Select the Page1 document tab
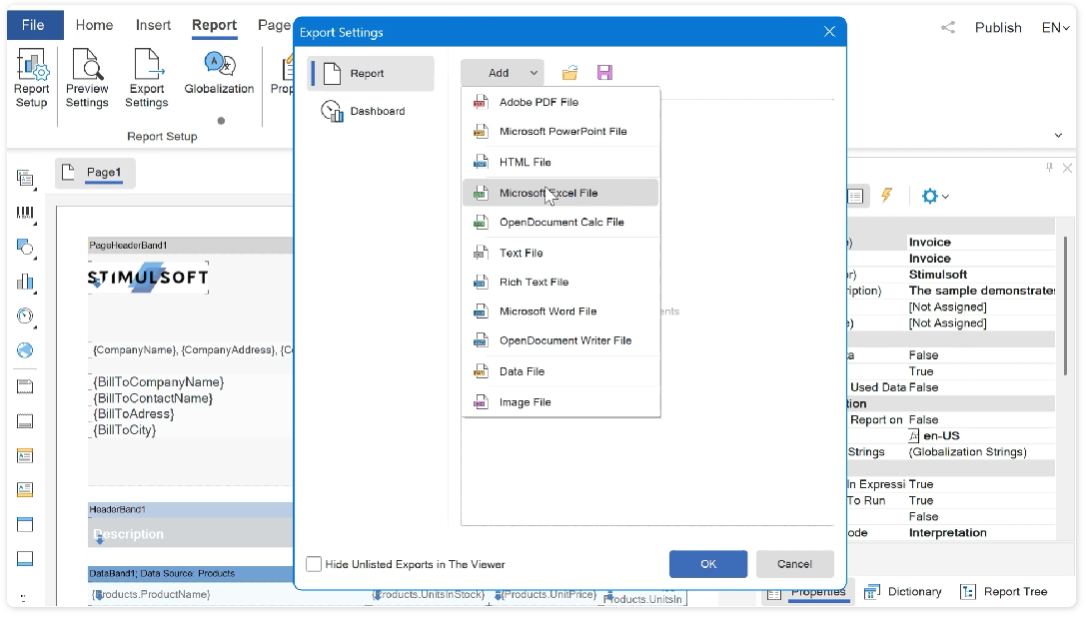This screenshot has width=1086, height=621. [x=96, y=173]
